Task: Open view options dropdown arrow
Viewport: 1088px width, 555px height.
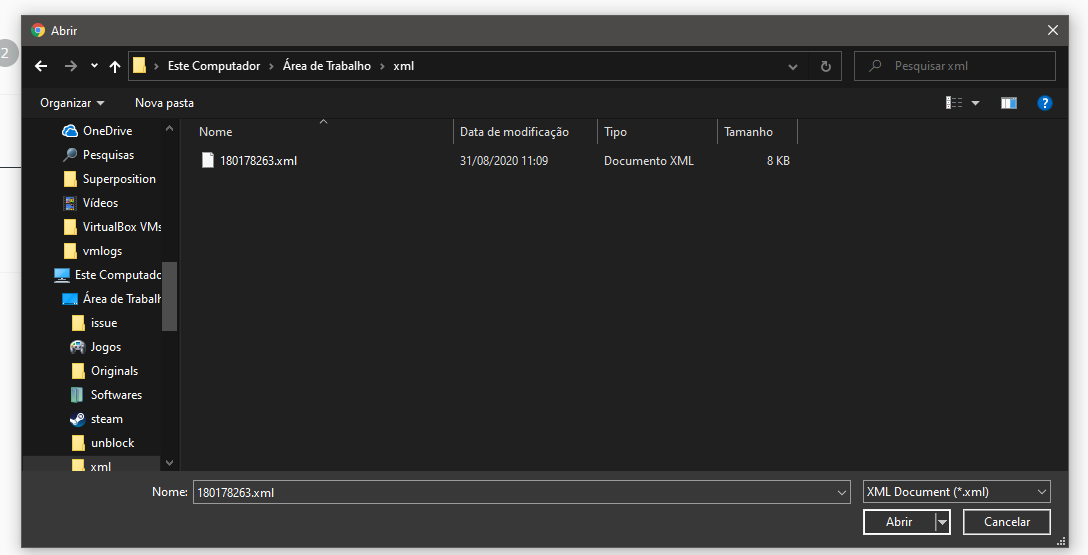Action: click(x=975, y=103)
